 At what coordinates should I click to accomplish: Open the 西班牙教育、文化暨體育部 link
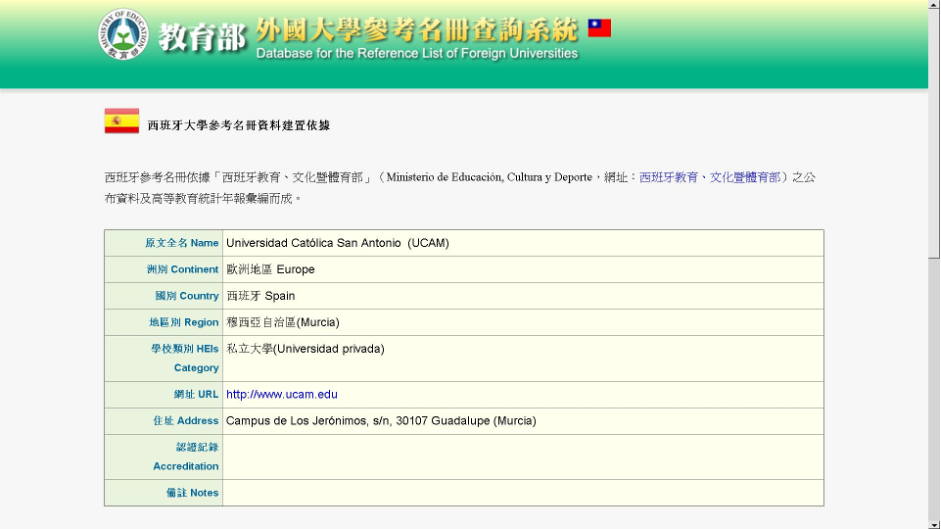(x=709, y=177)
